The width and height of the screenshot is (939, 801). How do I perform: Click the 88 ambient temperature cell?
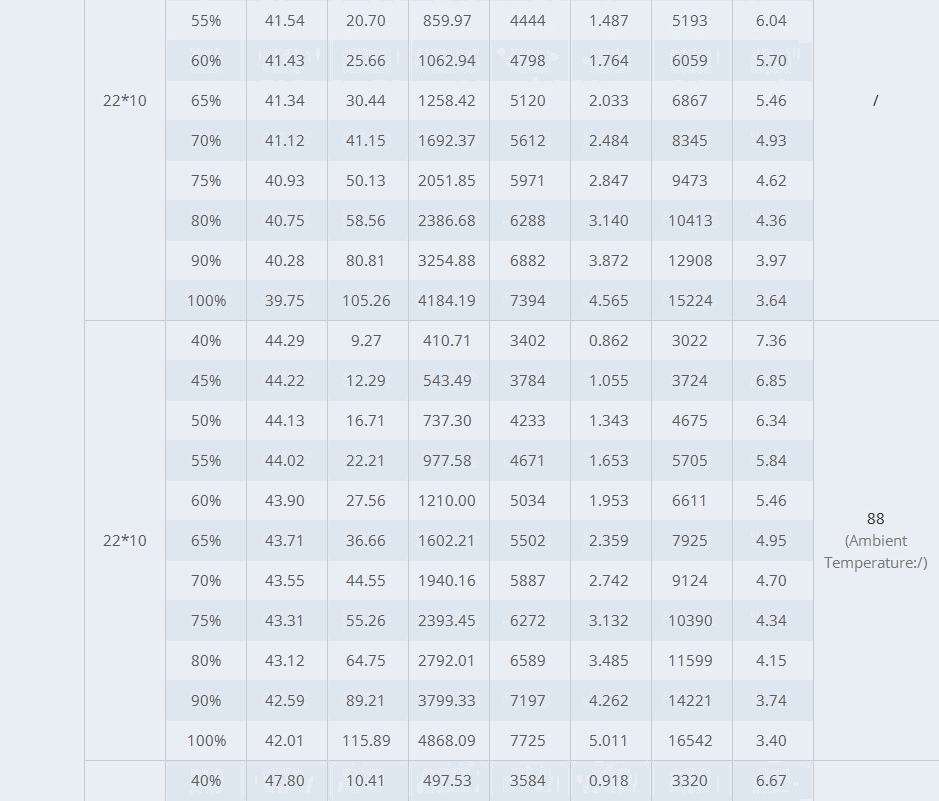click(876, 541)
